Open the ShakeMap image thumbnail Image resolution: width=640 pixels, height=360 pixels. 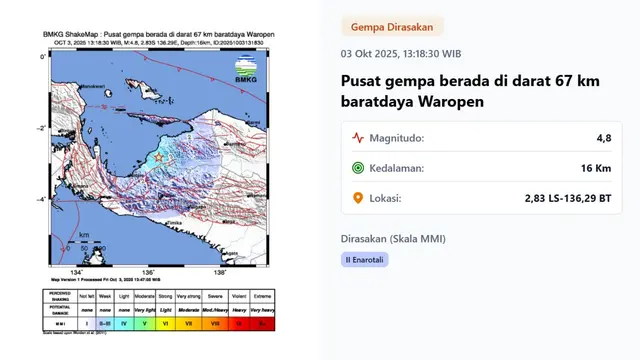159,183
